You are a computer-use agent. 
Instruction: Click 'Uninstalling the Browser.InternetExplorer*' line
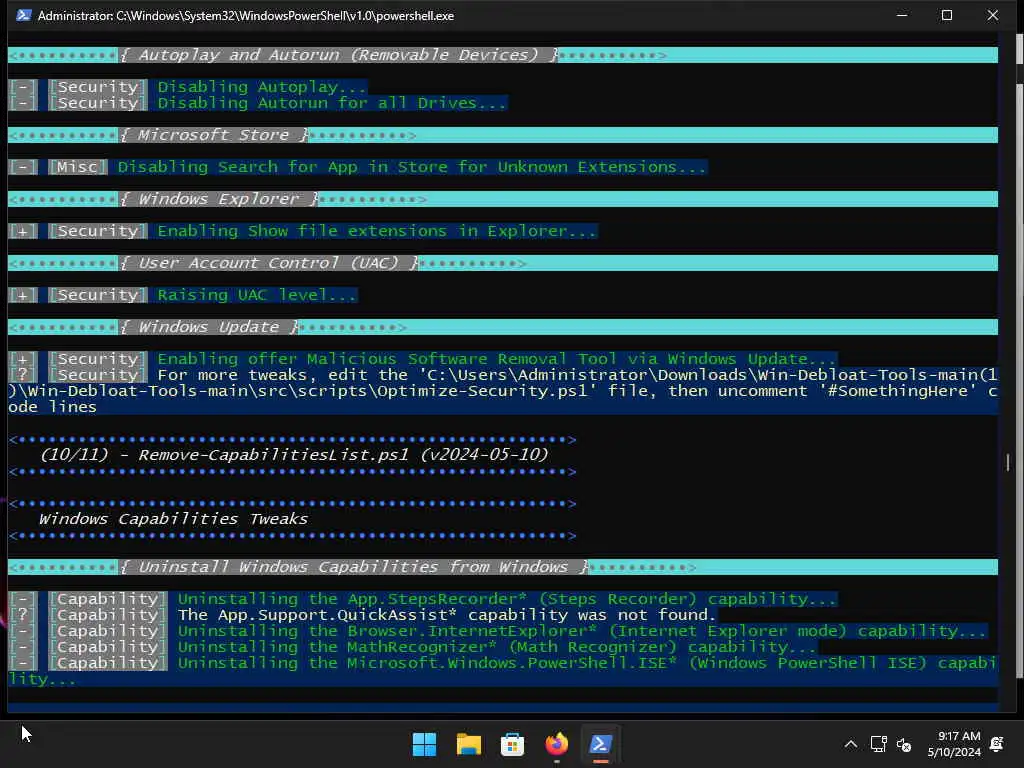(x=582, y=631)
